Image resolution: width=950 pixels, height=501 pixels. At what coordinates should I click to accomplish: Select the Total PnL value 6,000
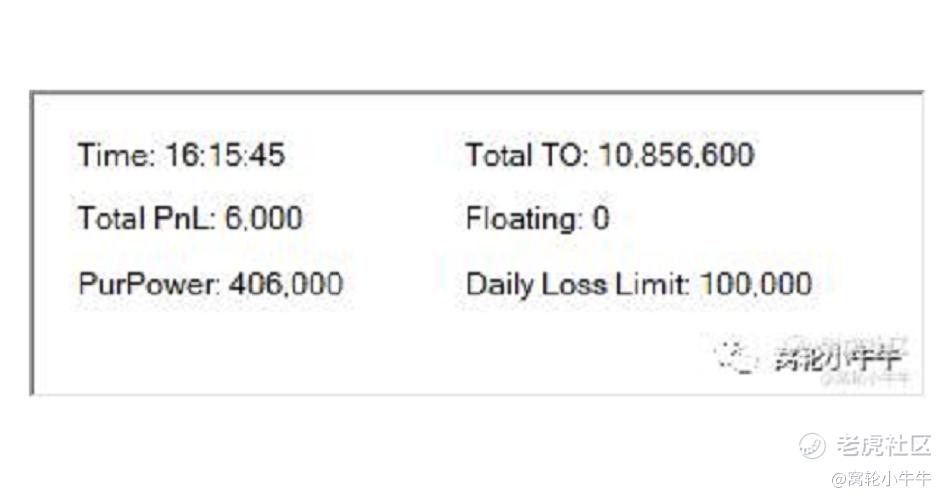point(263,218)
